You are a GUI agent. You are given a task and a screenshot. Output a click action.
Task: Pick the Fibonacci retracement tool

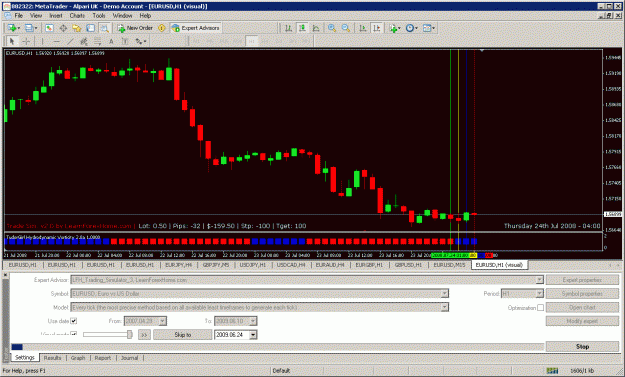tap(97, 41)
